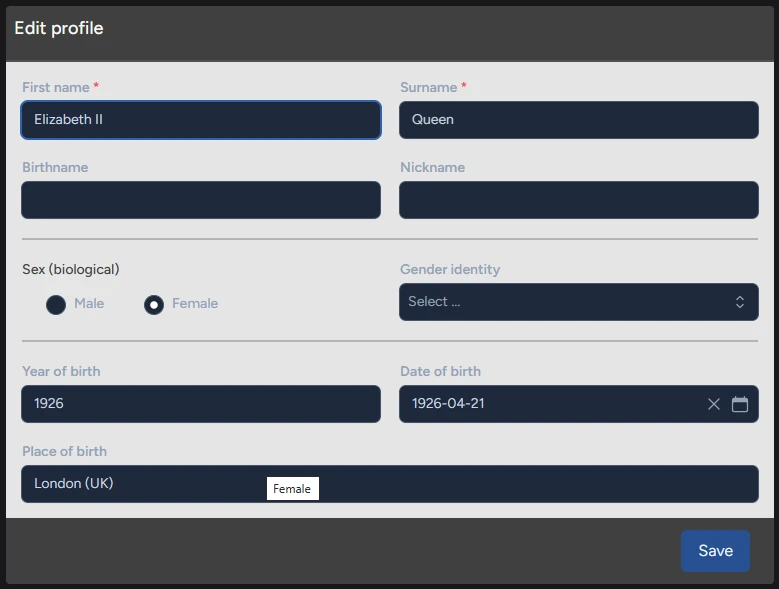Click the Surname label

(428, 87)
